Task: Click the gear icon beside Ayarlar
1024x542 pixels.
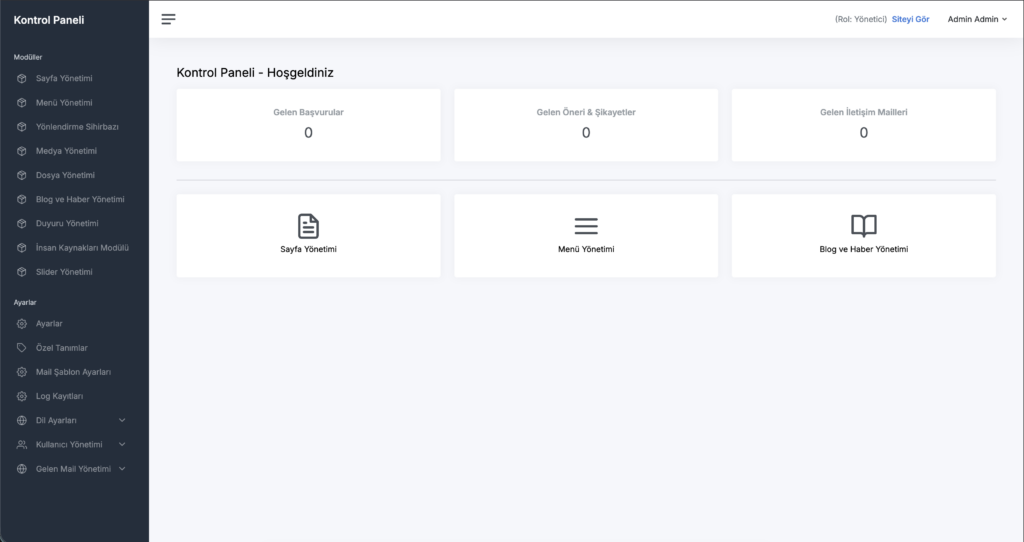Action: [22, 324]
